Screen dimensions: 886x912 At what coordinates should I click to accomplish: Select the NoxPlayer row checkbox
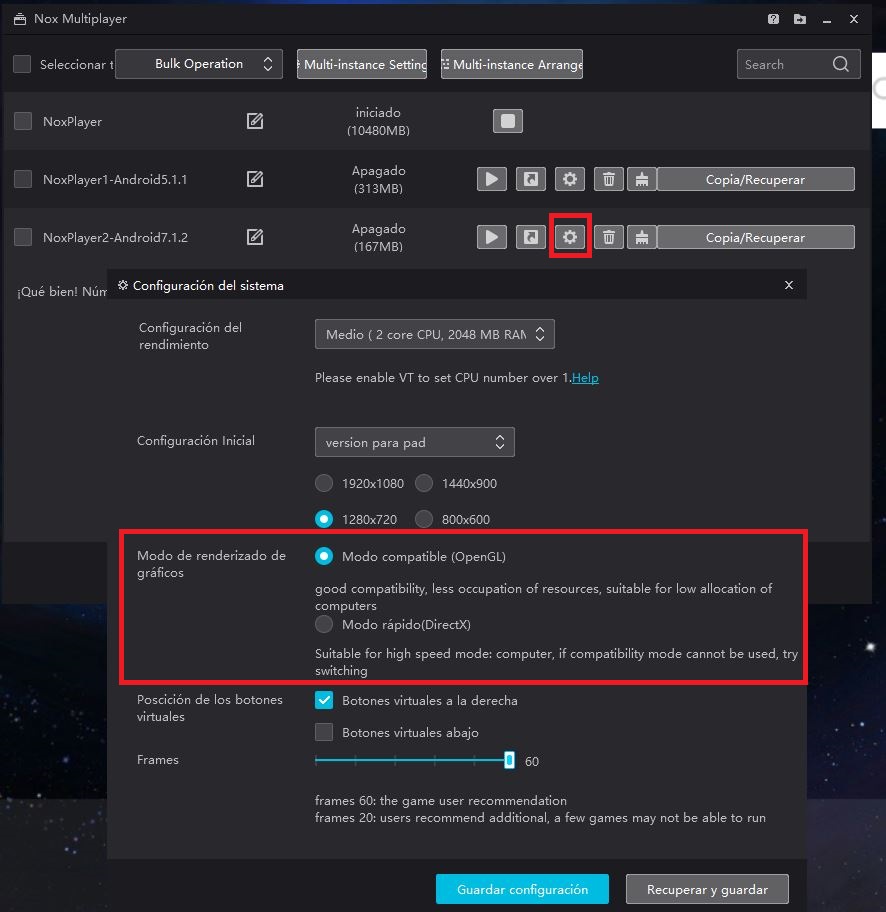click(23, 121)
